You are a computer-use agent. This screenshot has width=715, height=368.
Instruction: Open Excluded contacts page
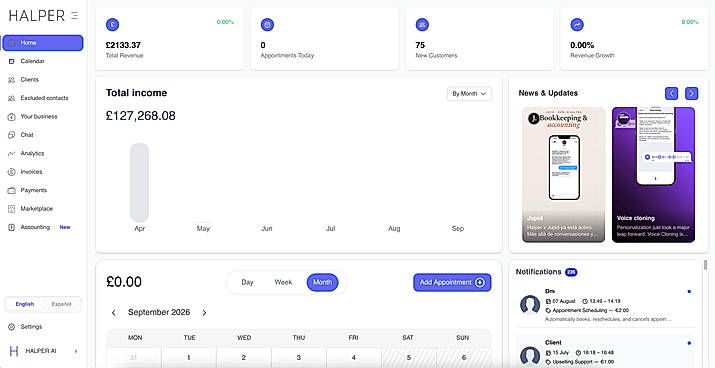click(43, 98)
